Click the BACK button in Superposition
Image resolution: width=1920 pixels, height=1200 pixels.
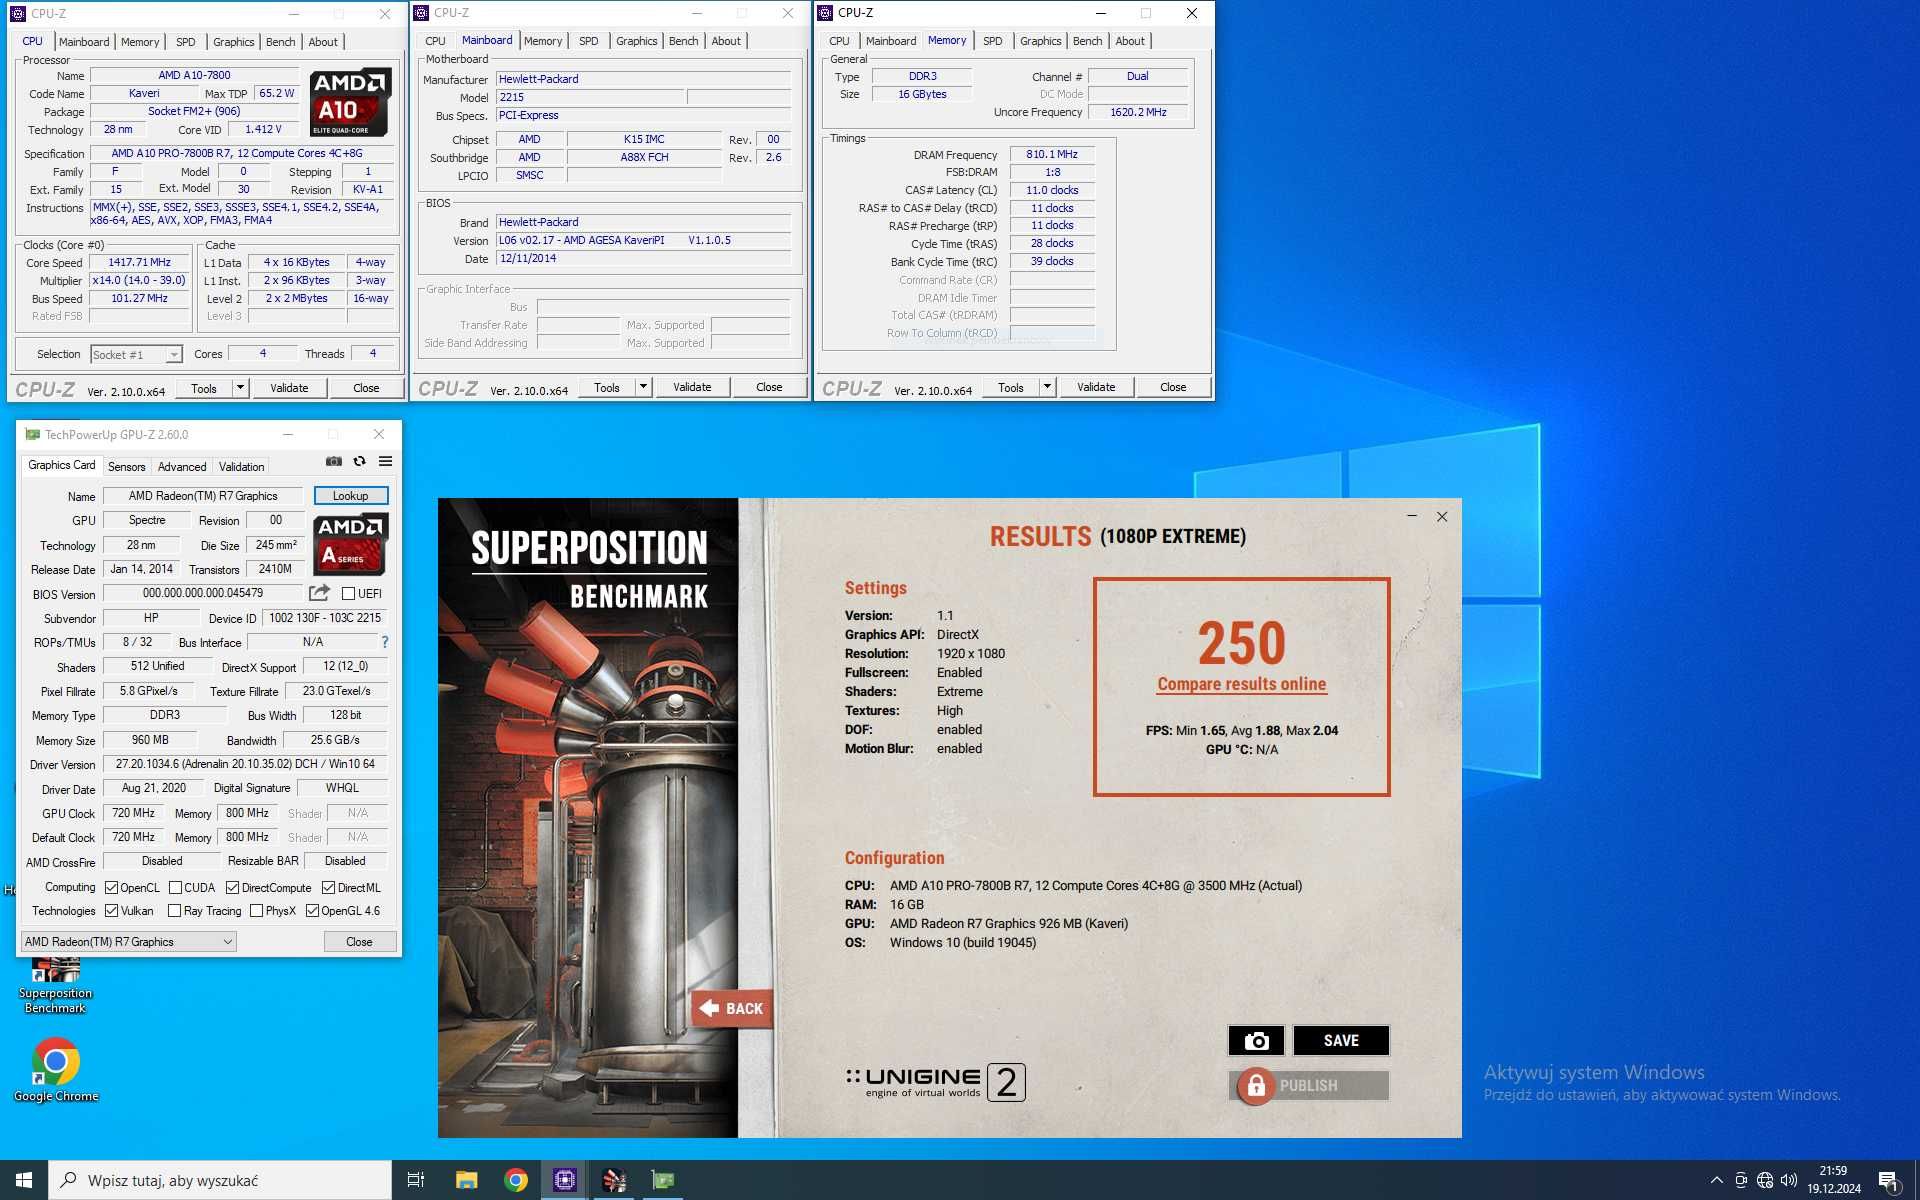(x=732, y=1008)
